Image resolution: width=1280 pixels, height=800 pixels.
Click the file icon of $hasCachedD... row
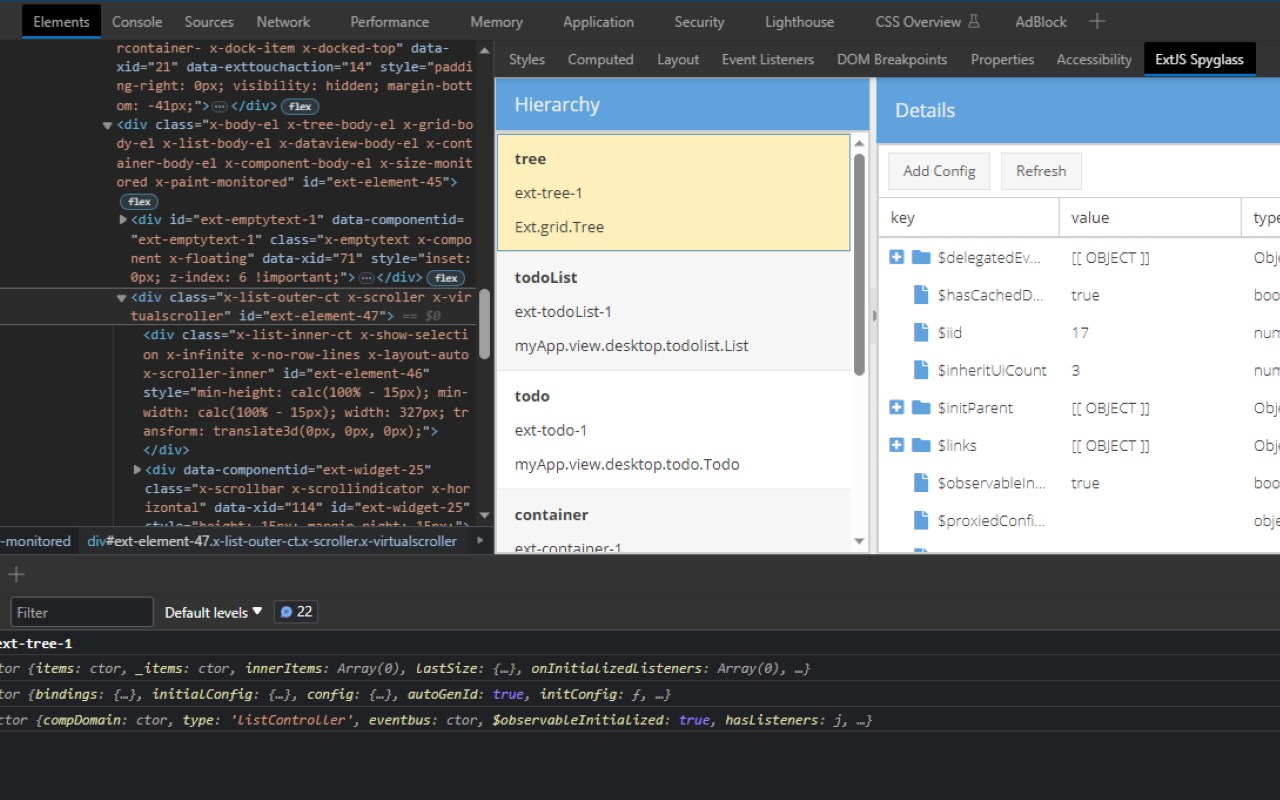point(921,295)
